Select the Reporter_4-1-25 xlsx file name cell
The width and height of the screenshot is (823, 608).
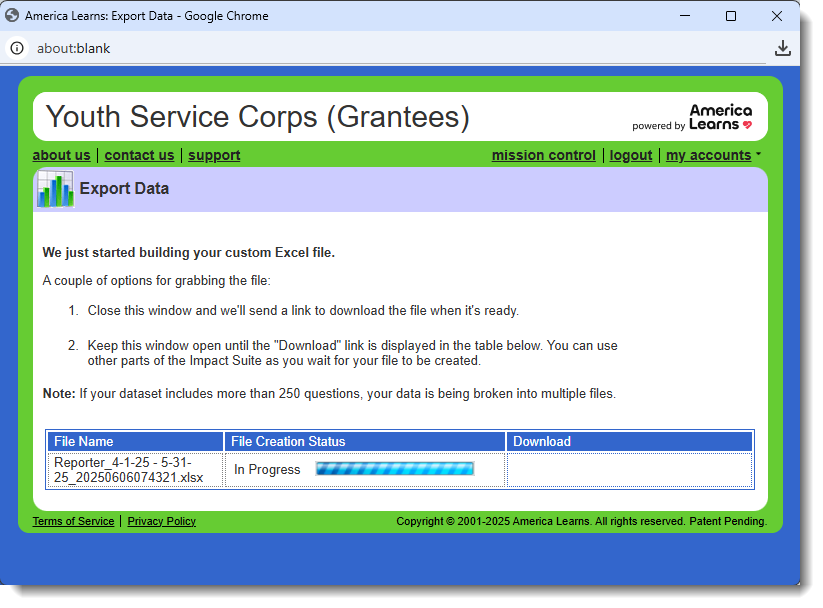click(135, 470)
